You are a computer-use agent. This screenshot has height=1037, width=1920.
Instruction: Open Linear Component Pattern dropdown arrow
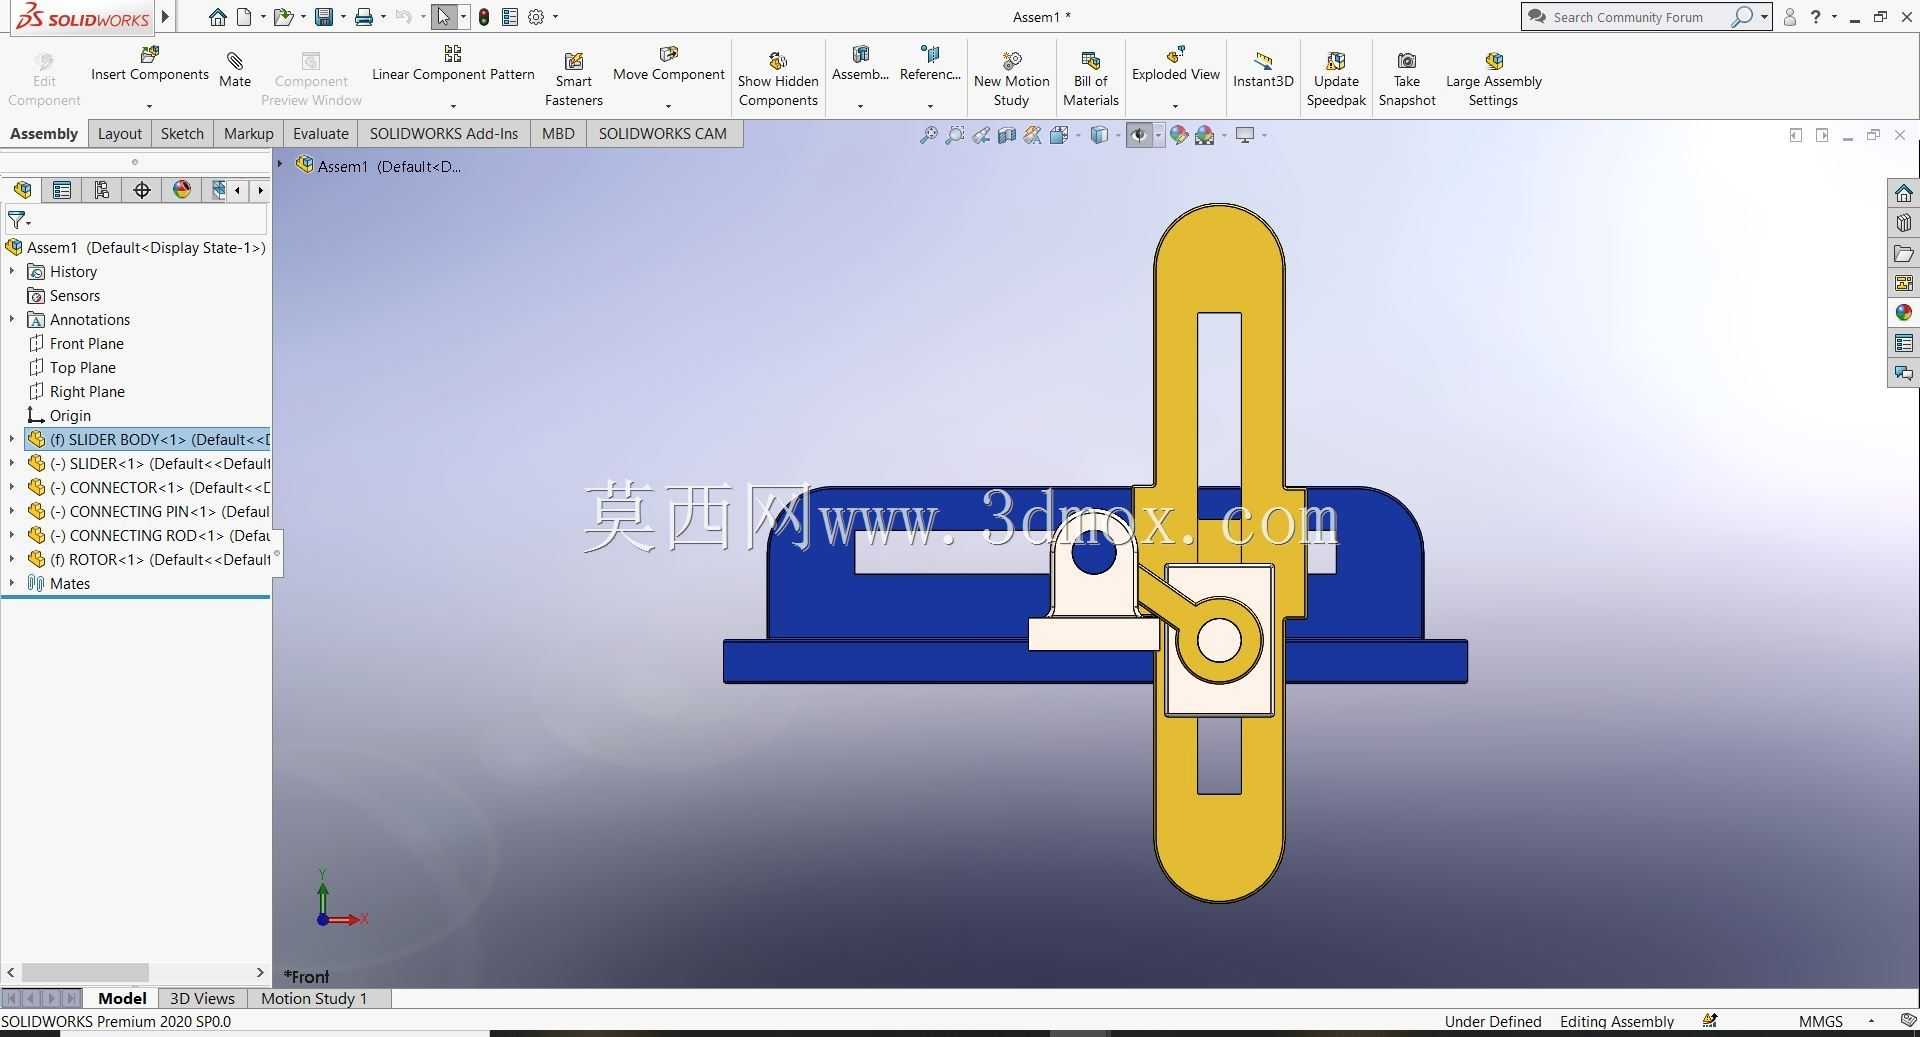[453, 106]
